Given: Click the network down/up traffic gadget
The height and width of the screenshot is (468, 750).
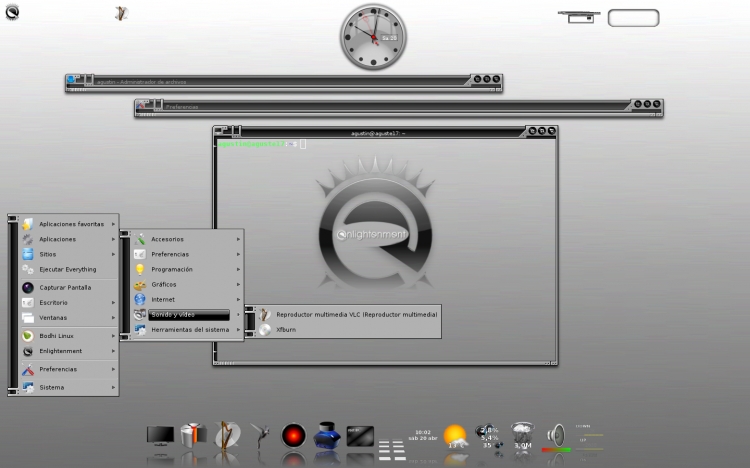Looking at the screenshot, I should [x=589, y=438].
